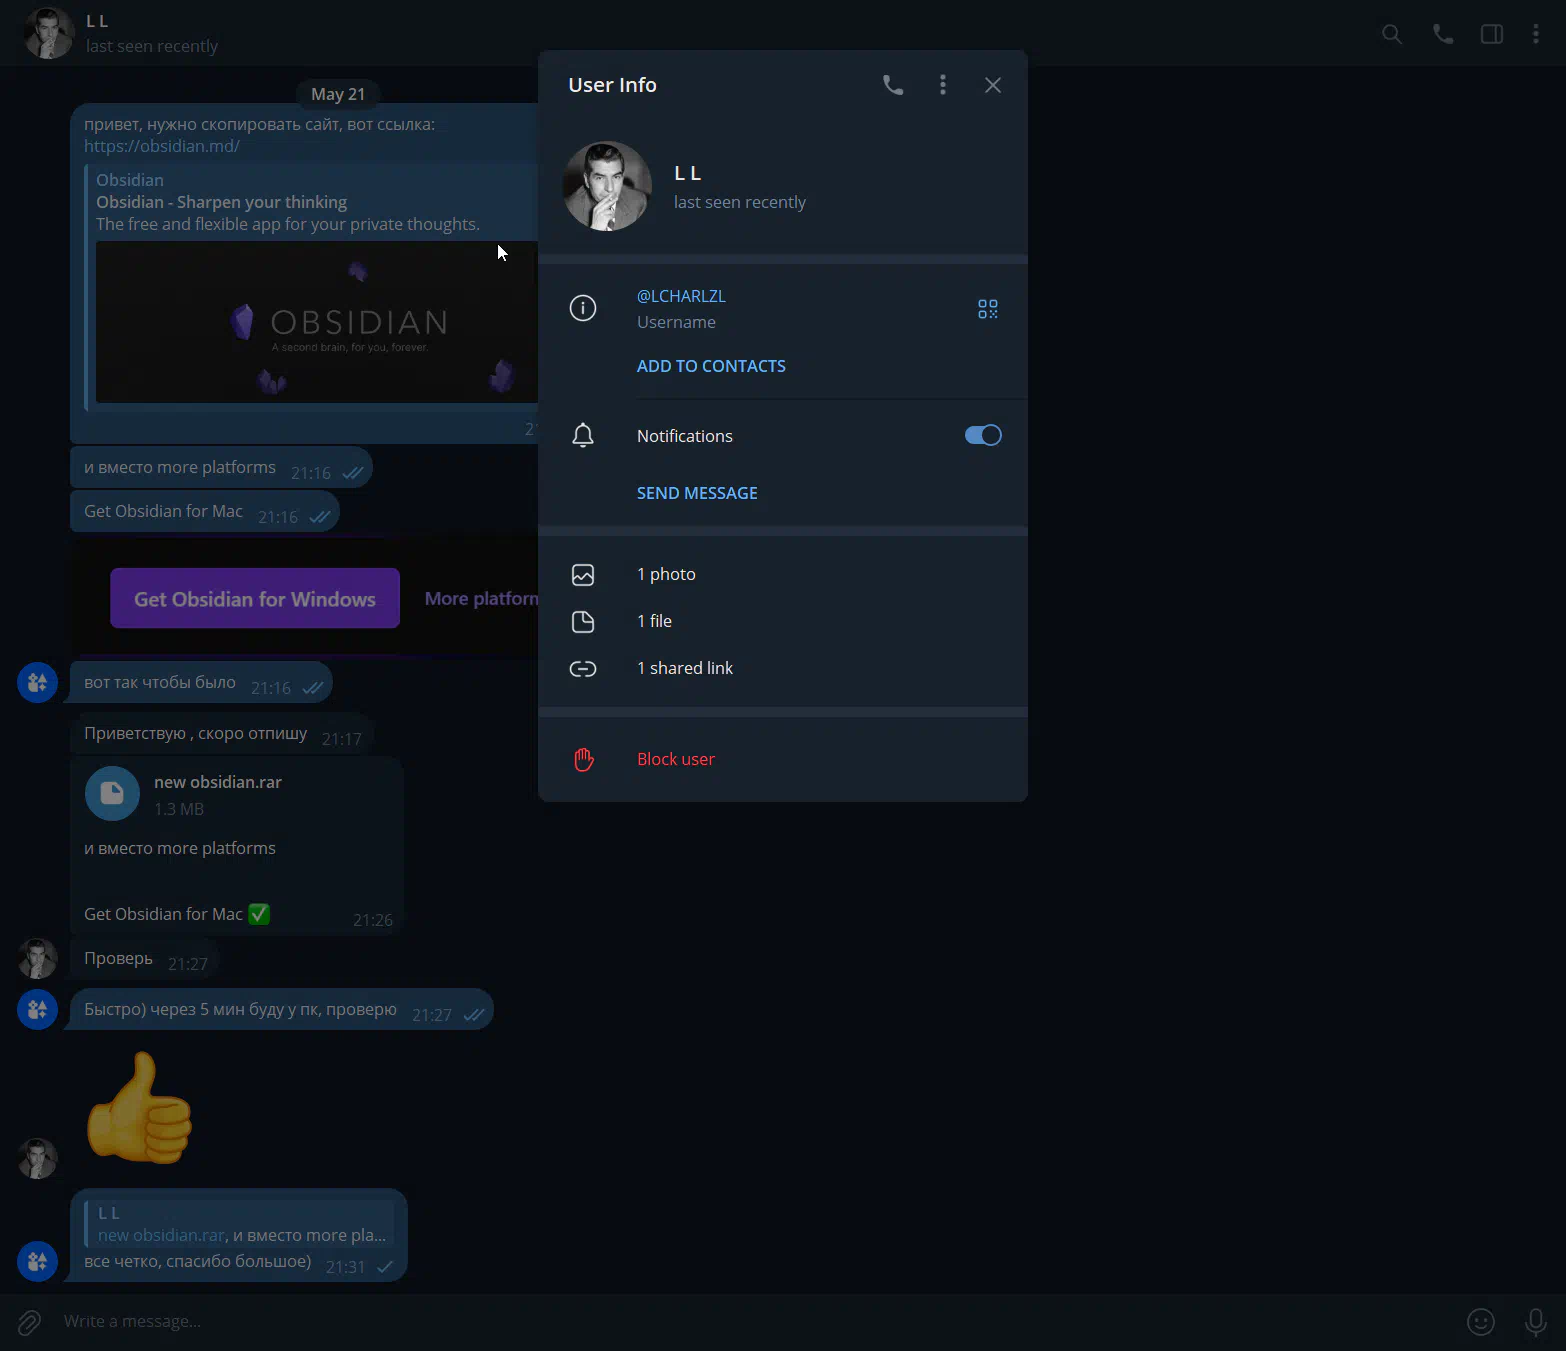Close the User Info panel

point(993,85)
